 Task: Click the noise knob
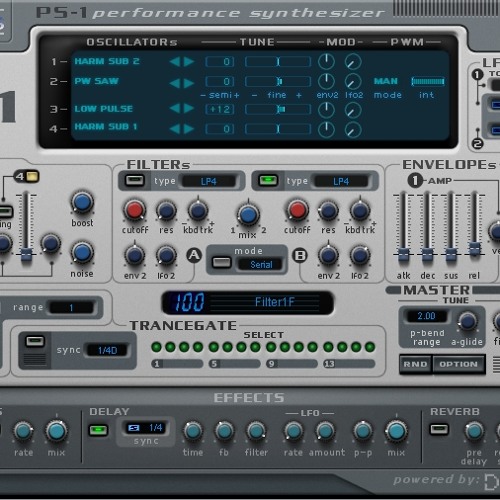click(x=82, y=253)
